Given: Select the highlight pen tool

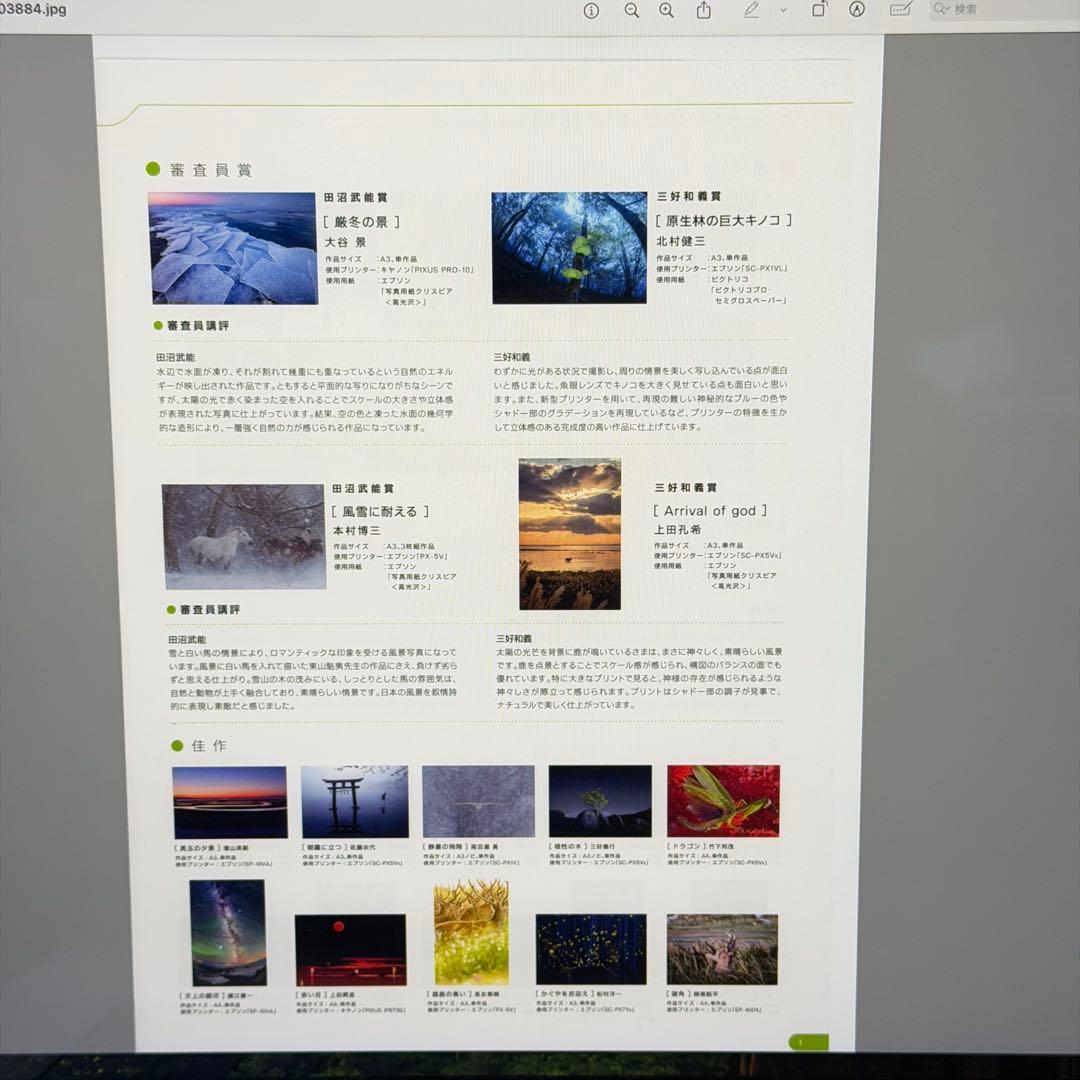Looking at the screenshot, I should 751,10.
